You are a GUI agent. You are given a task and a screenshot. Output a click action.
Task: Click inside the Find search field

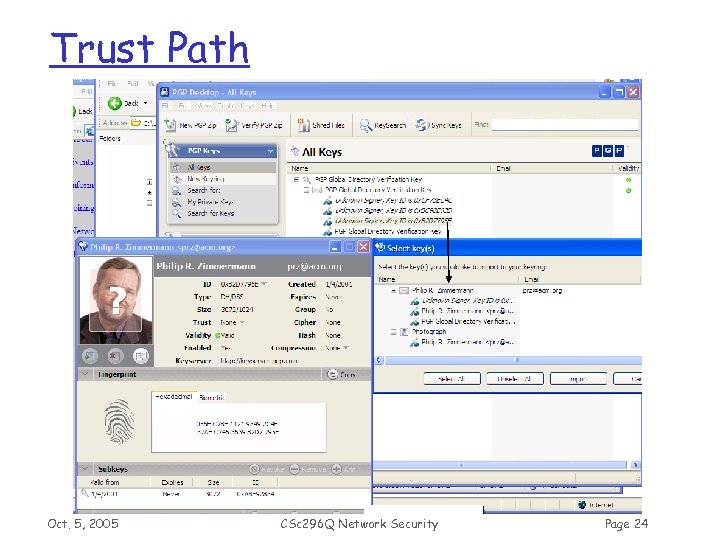(565, 124)
